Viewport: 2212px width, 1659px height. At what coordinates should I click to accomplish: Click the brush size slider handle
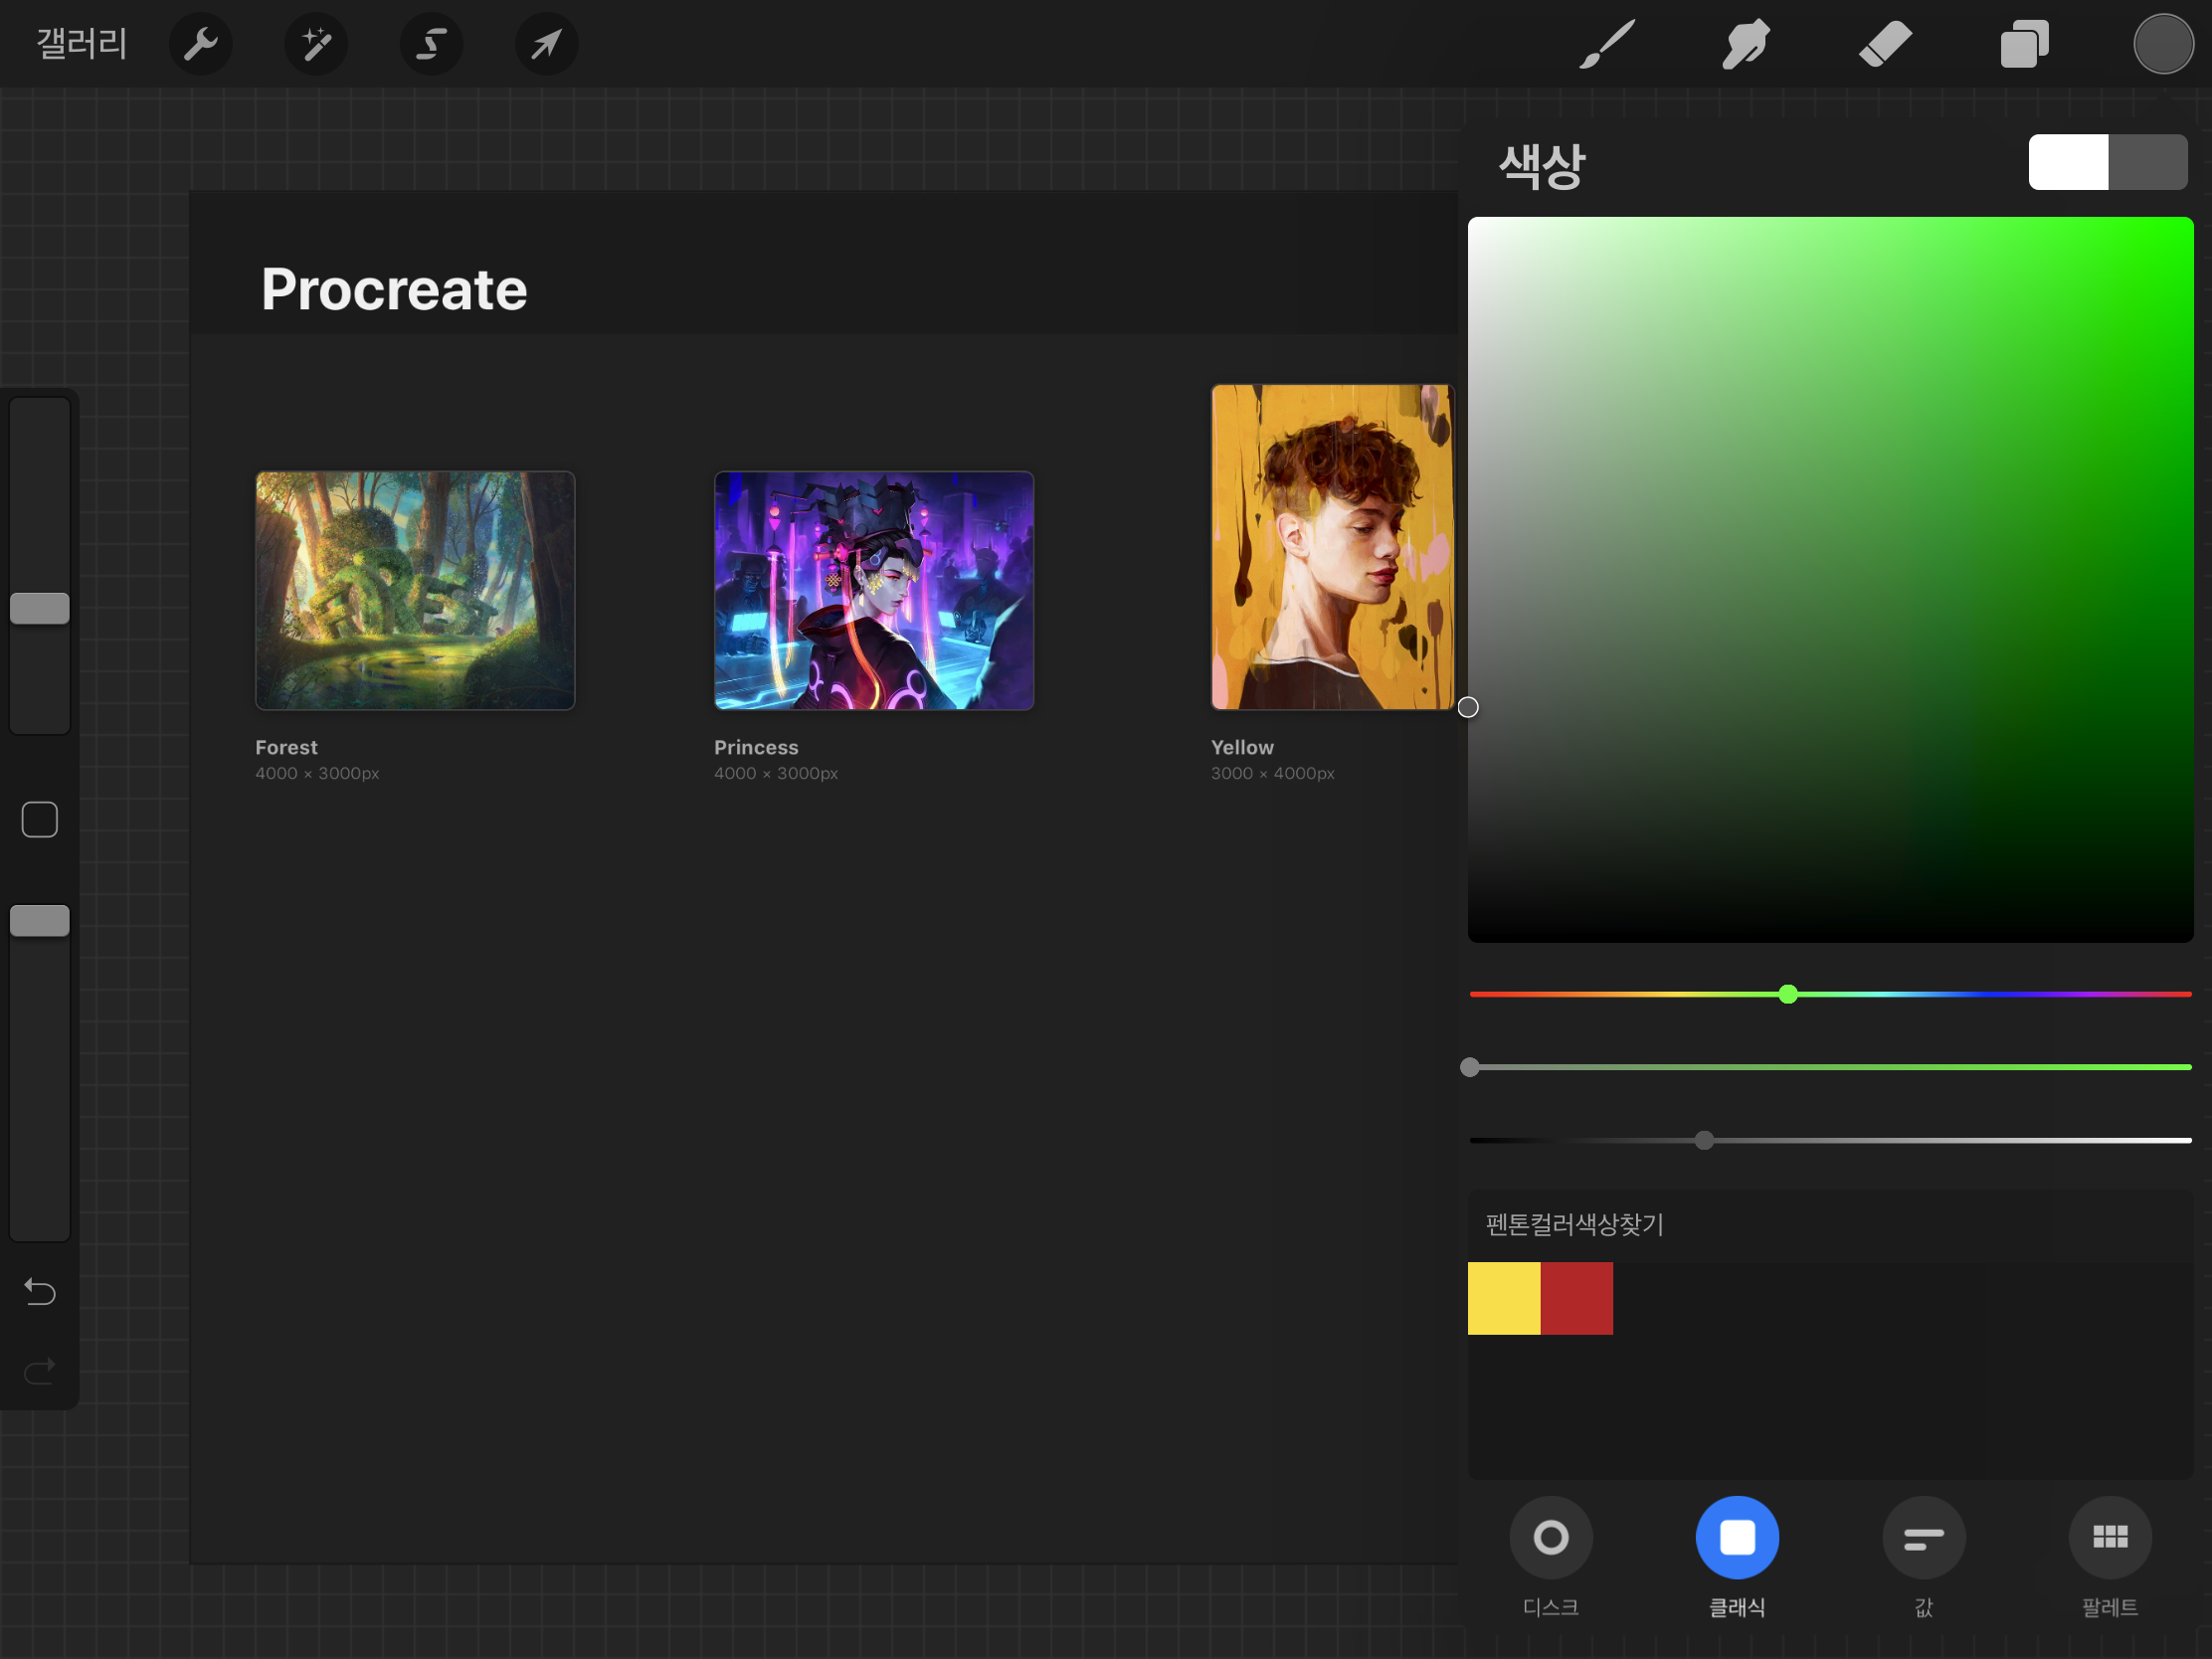click(40, 608)
